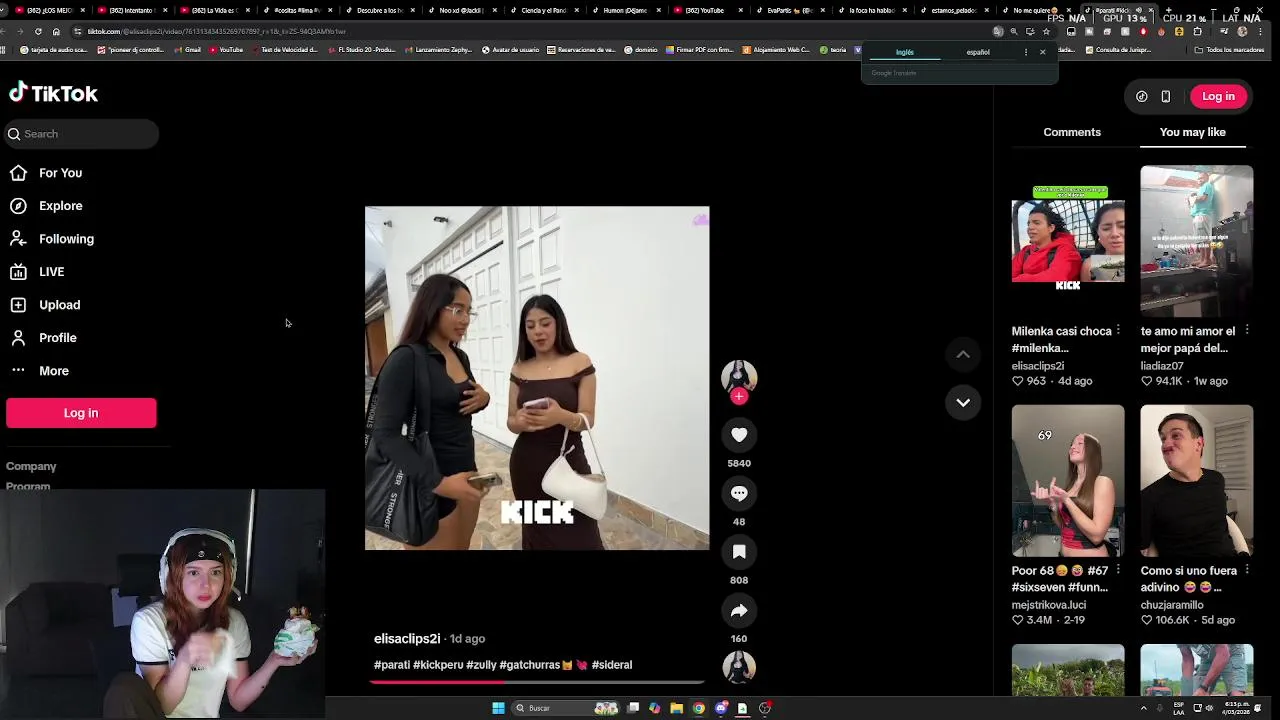Open options for Como si uno fuera adivino
The image size is (1280, 720).
[1247, 570]
